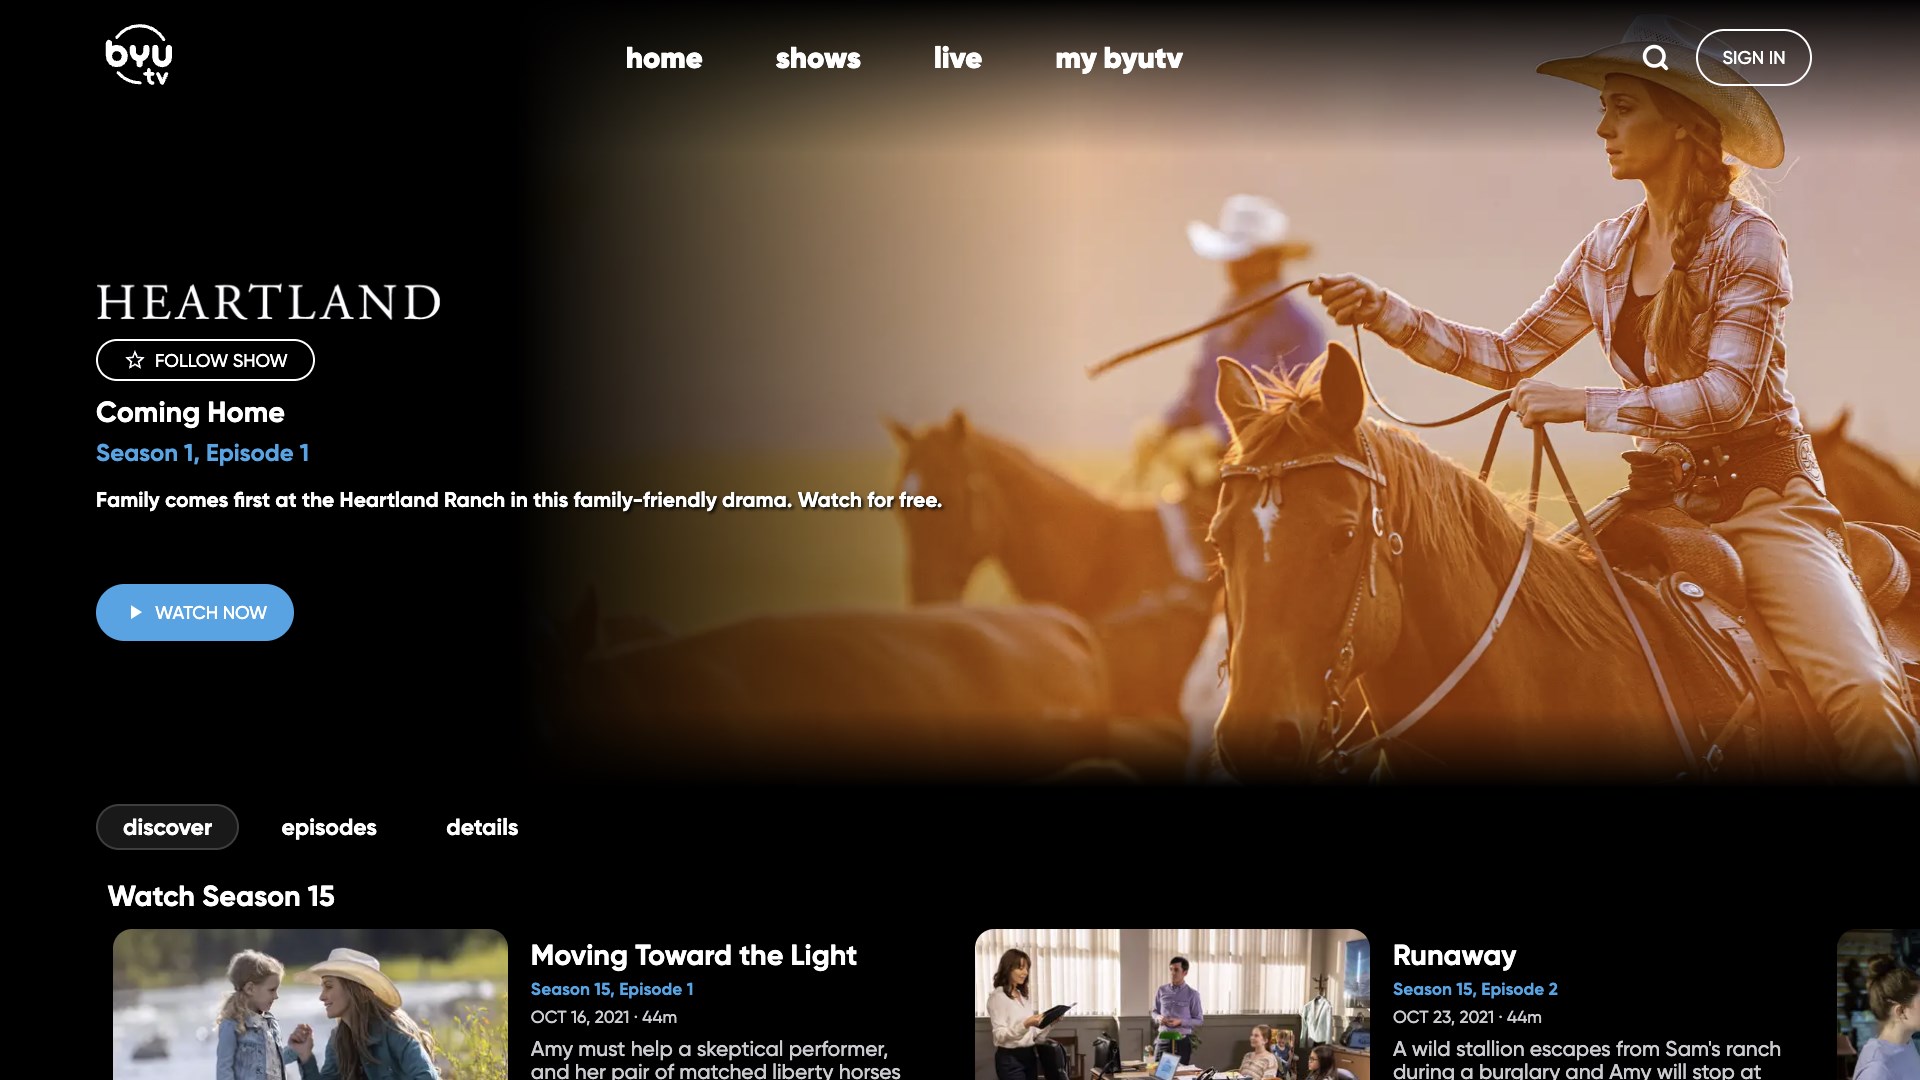The image size is (1920, 1080).
Task: Click the star Follow Show button
Action: (x=205, y=360)
